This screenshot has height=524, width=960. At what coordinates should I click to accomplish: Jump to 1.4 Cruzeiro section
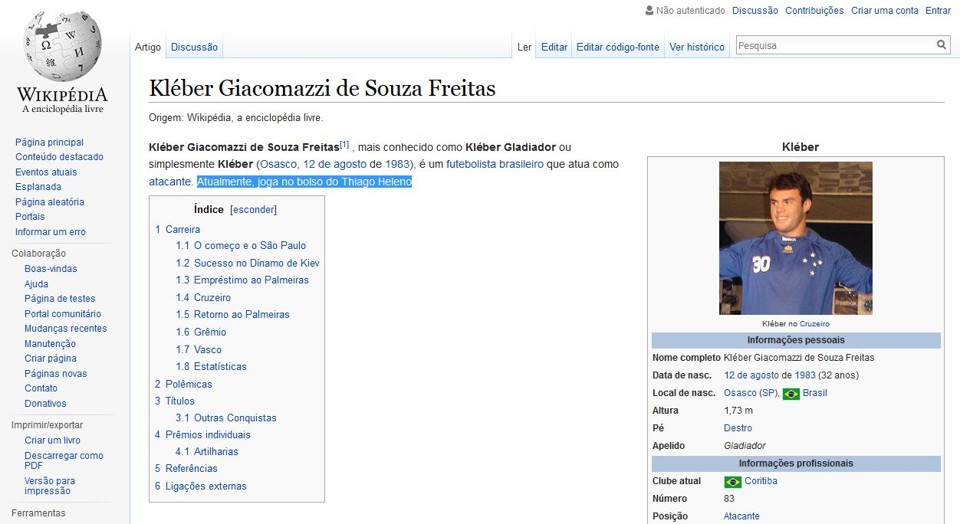[x=203, y=298]
